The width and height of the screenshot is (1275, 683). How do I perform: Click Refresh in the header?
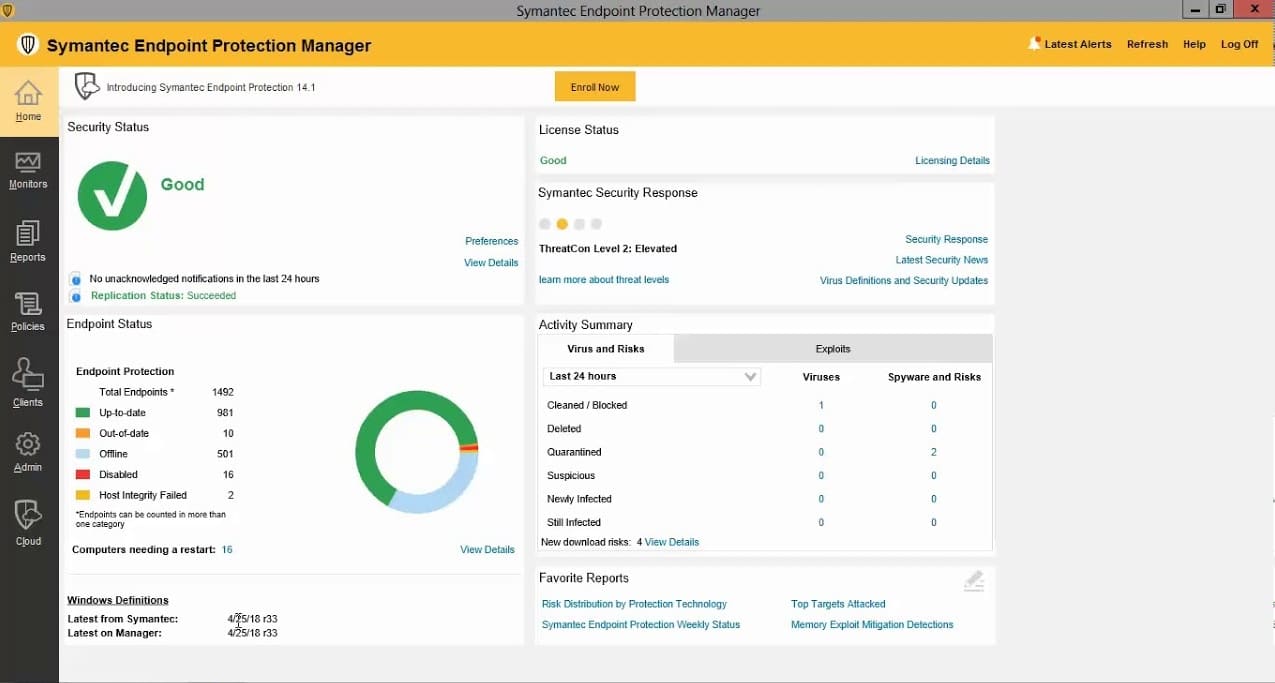1147,44
